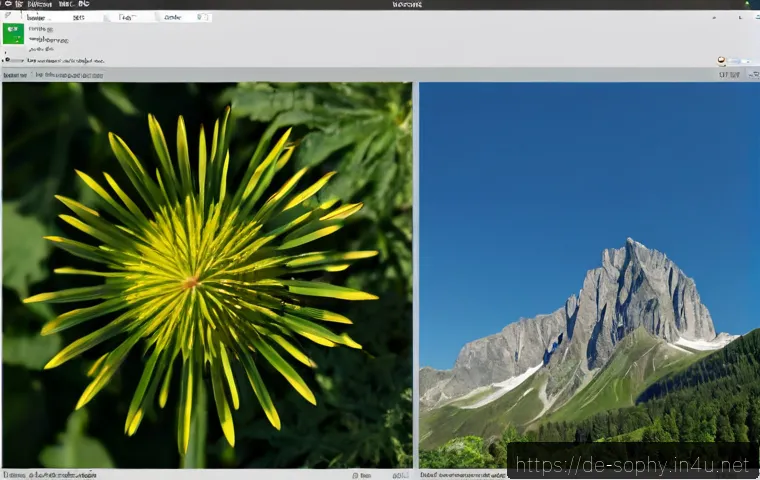Click the small slider beside the round orange icon
This screenshot has width=760, height=480.
pyautogui.click(x=739, y=61)
